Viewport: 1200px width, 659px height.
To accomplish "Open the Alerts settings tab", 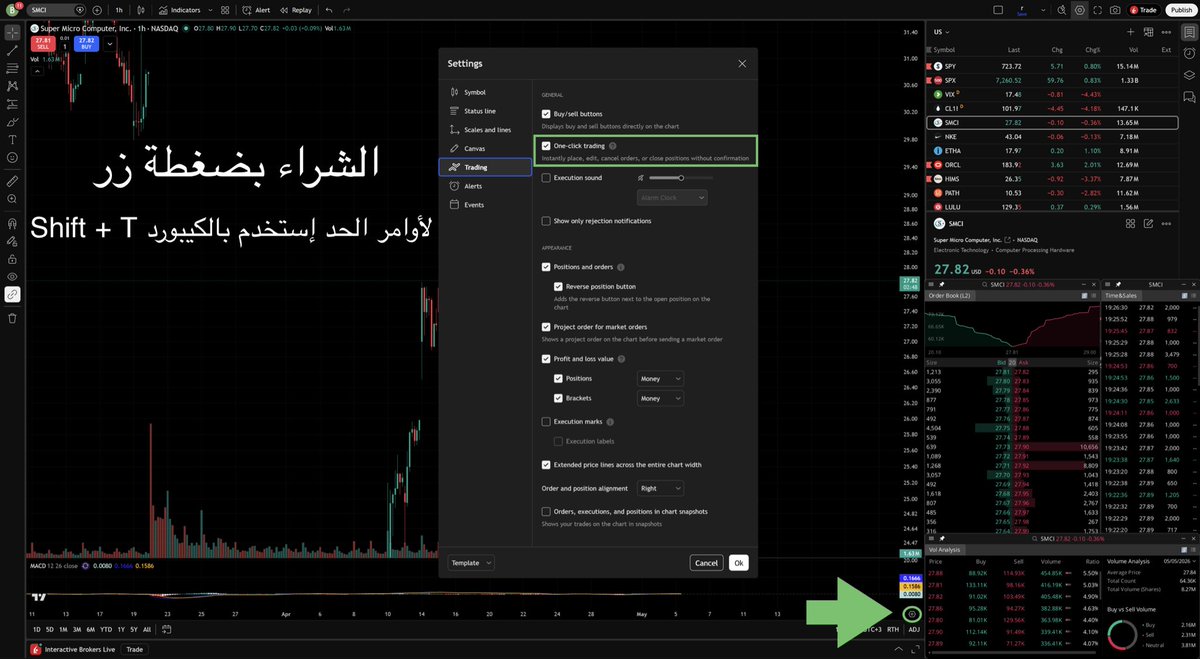I will pyautogui.click(x=485, y=186).
